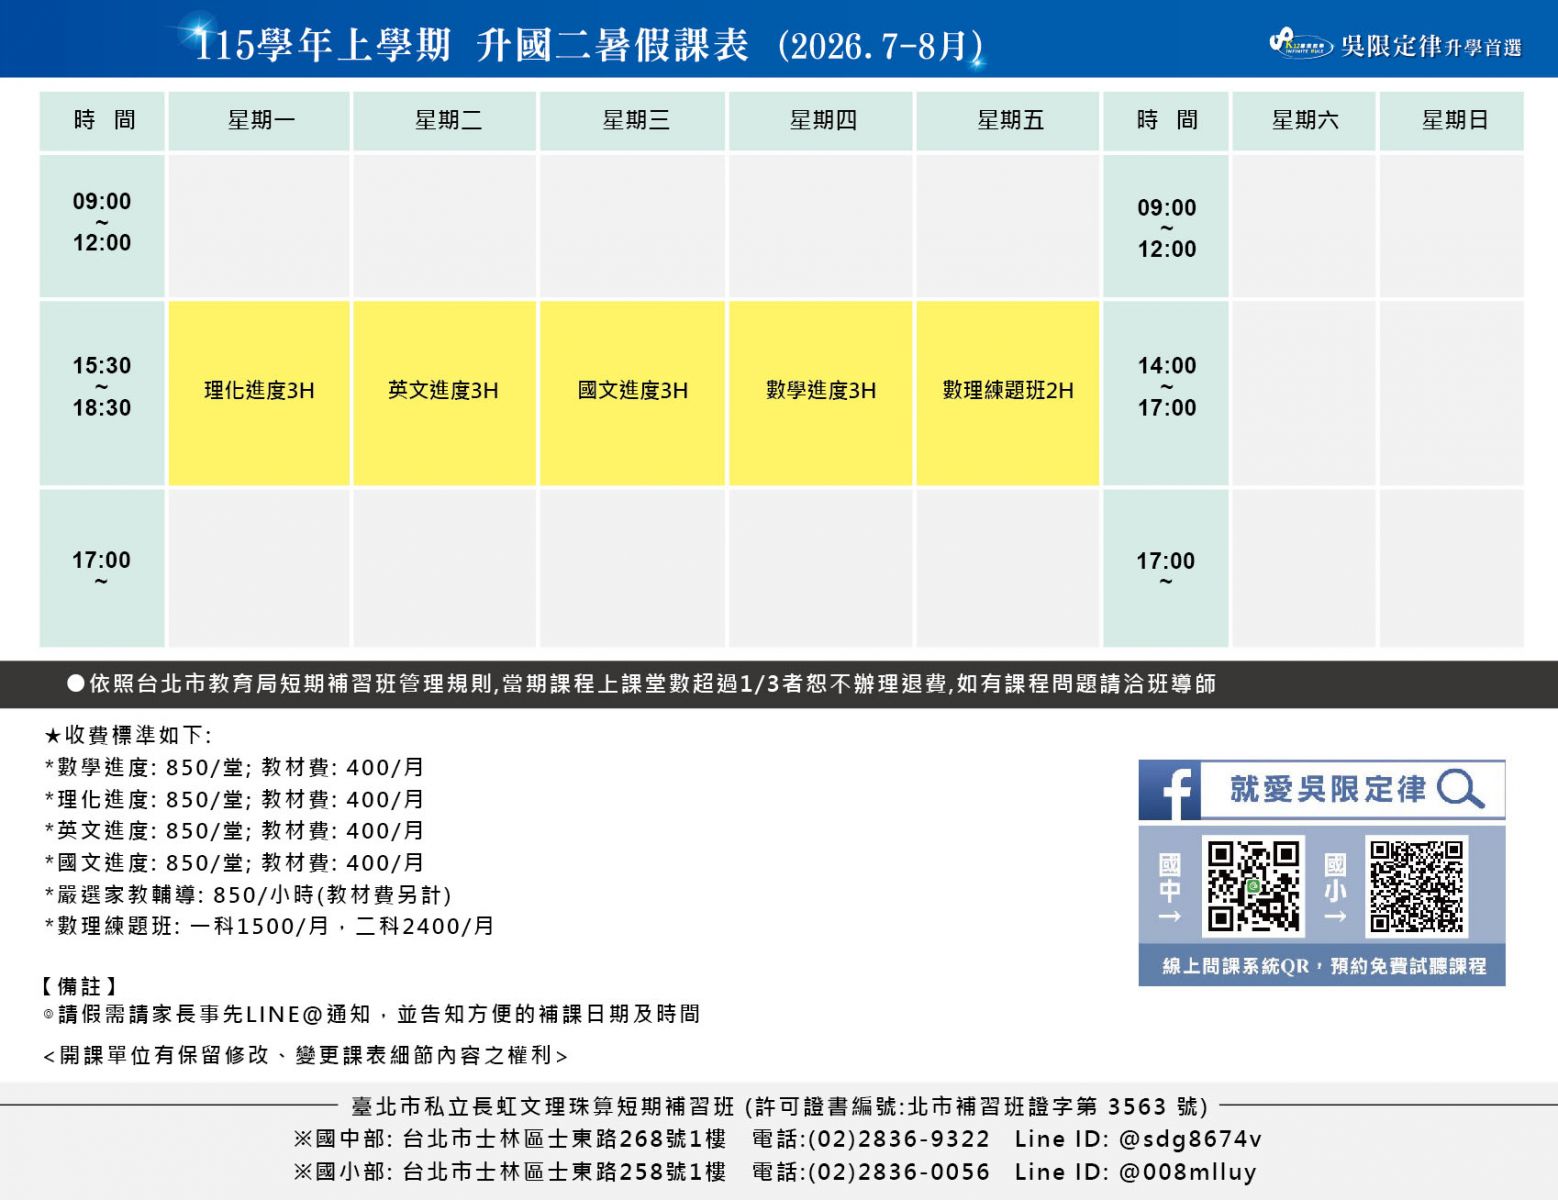Click the 星期日 column header
Screen dimensions: 1558x1200
[x=1453, y=121]
